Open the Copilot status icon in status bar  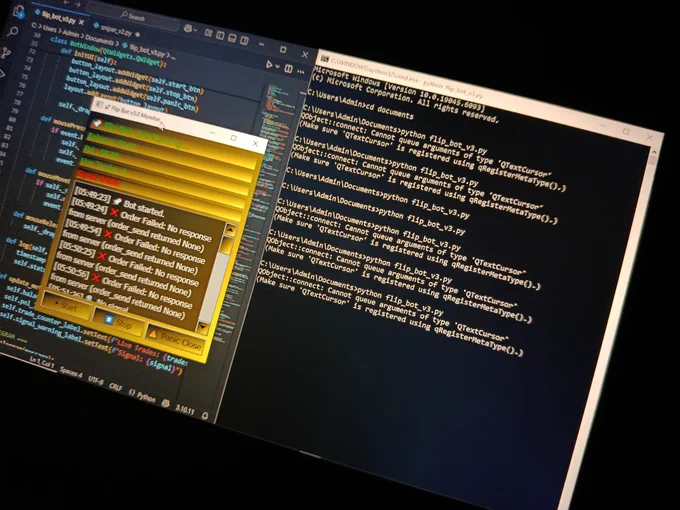(165, 403)
